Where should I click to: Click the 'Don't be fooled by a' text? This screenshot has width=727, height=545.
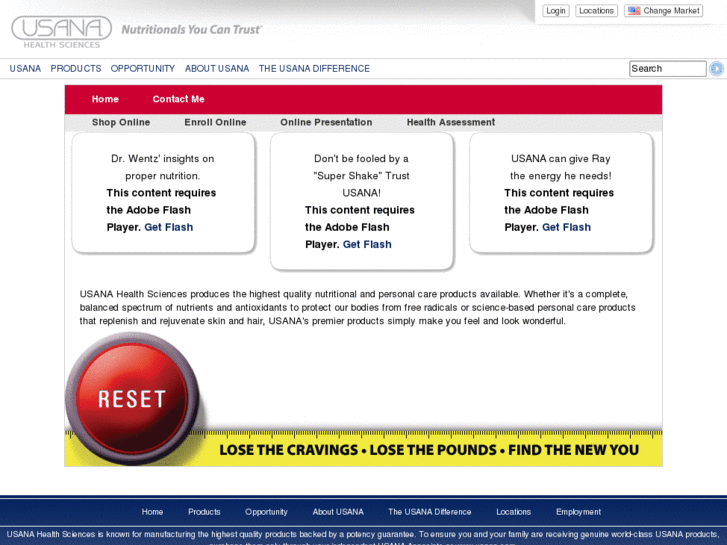point(361,159)
